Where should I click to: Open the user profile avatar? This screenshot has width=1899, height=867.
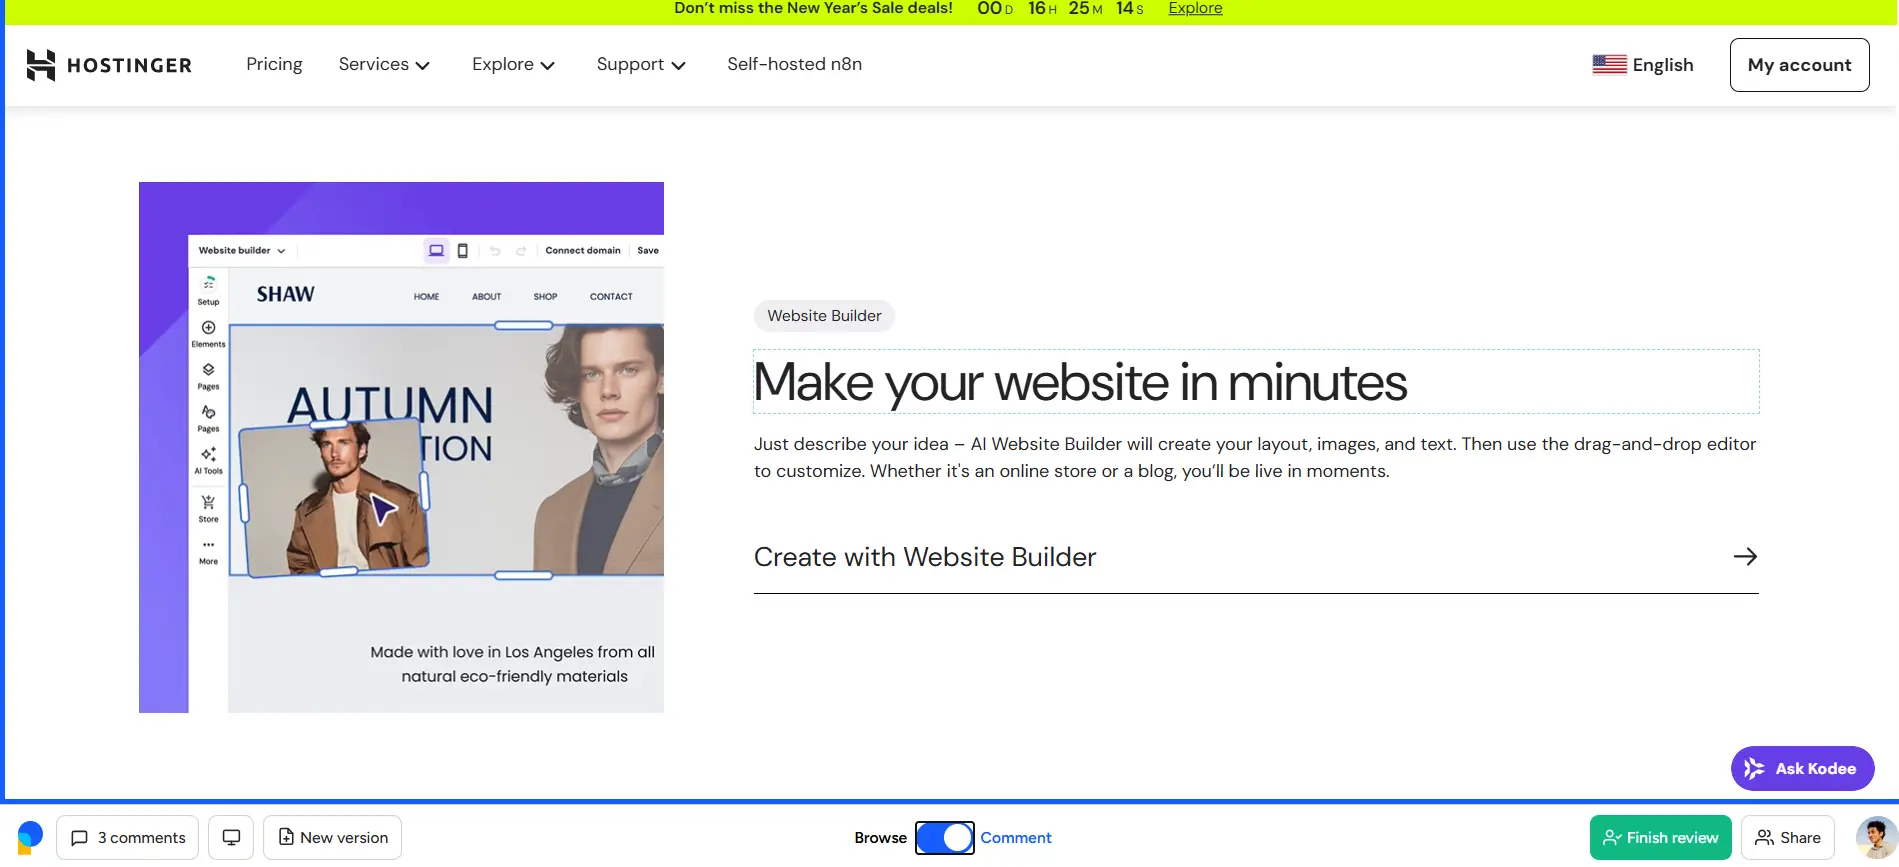(x=1876, y=838)
